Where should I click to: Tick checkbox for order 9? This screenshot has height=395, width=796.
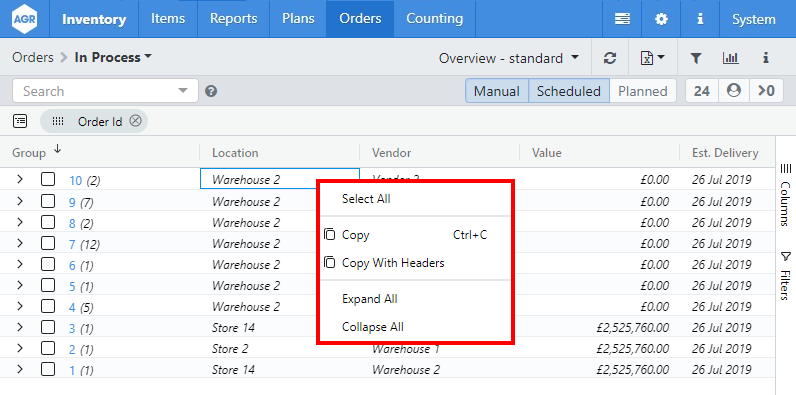click(x=48, y=201)
